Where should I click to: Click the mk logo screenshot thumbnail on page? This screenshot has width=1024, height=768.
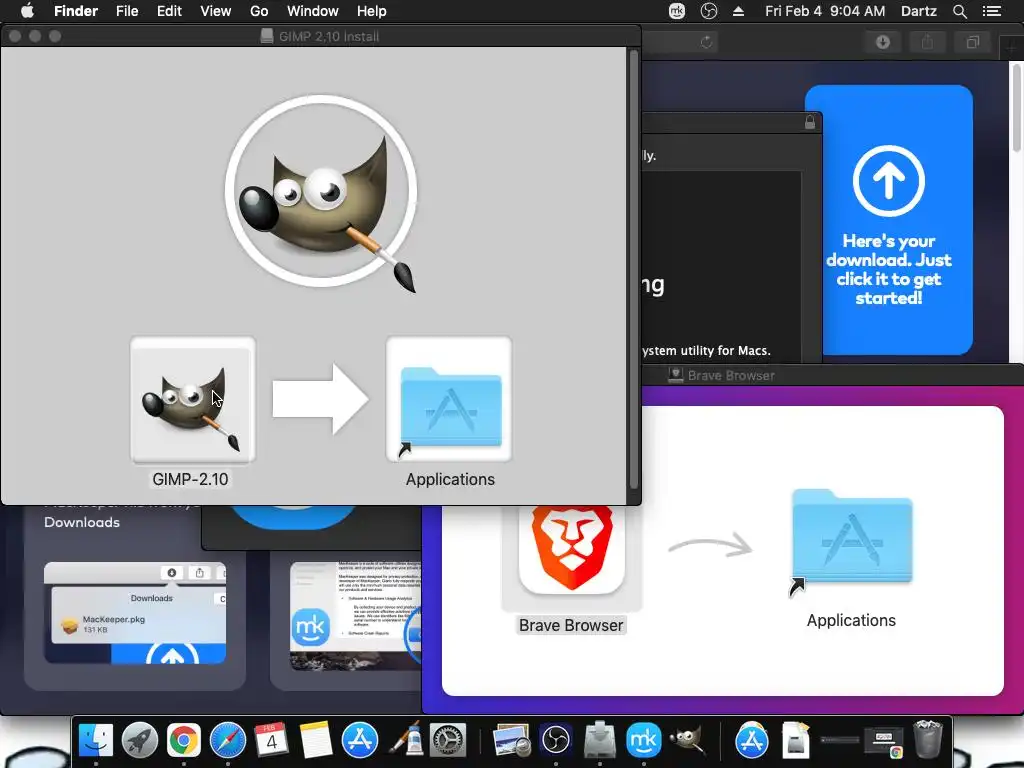(355, 616)
